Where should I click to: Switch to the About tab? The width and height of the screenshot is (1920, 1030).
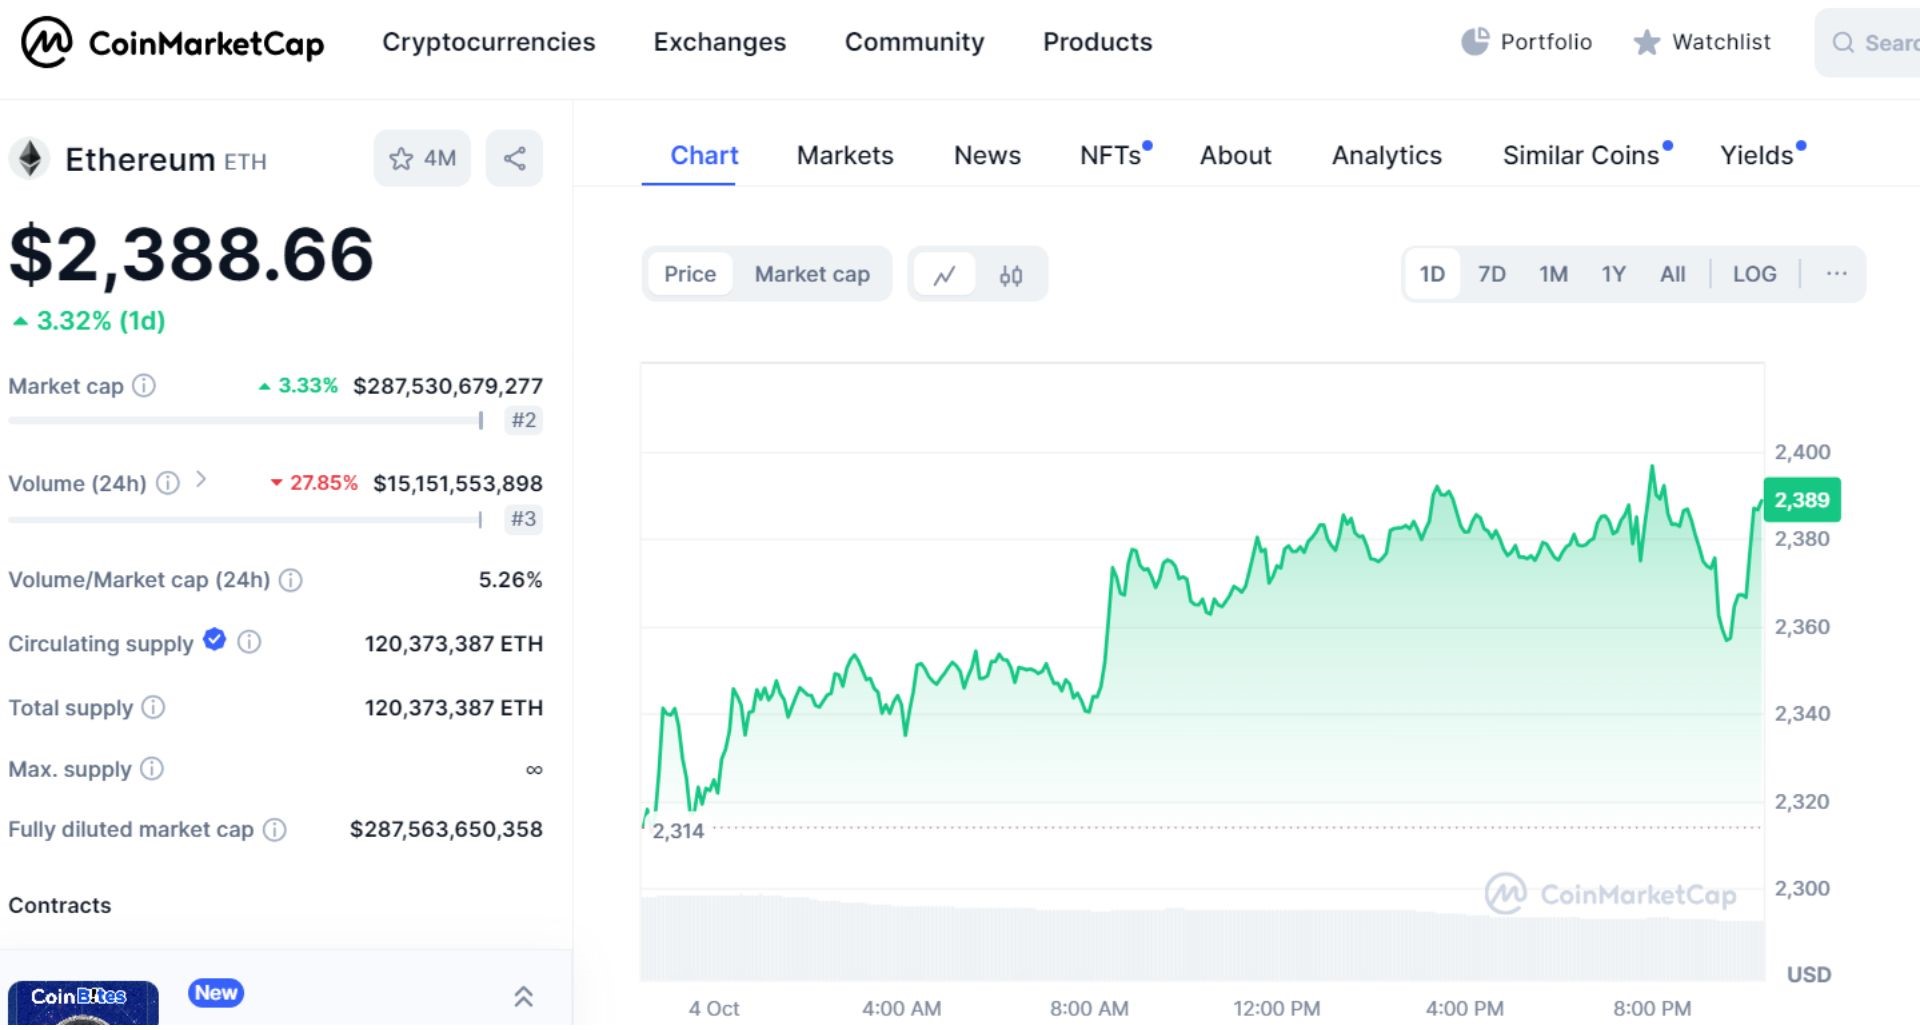coord(1235,155)
